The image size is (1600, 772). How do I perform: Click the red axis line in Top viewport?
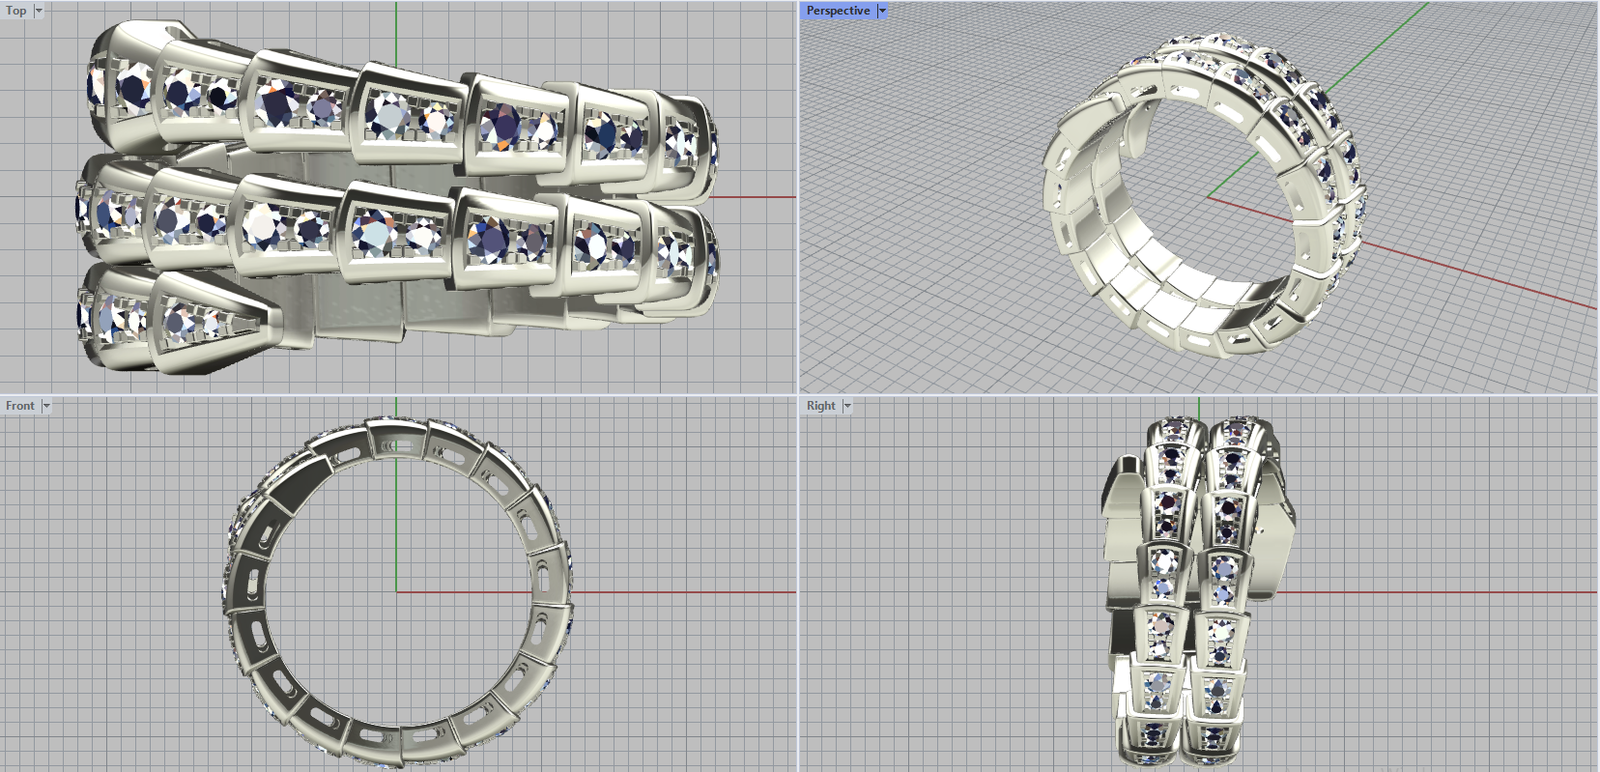coord(760,197)
